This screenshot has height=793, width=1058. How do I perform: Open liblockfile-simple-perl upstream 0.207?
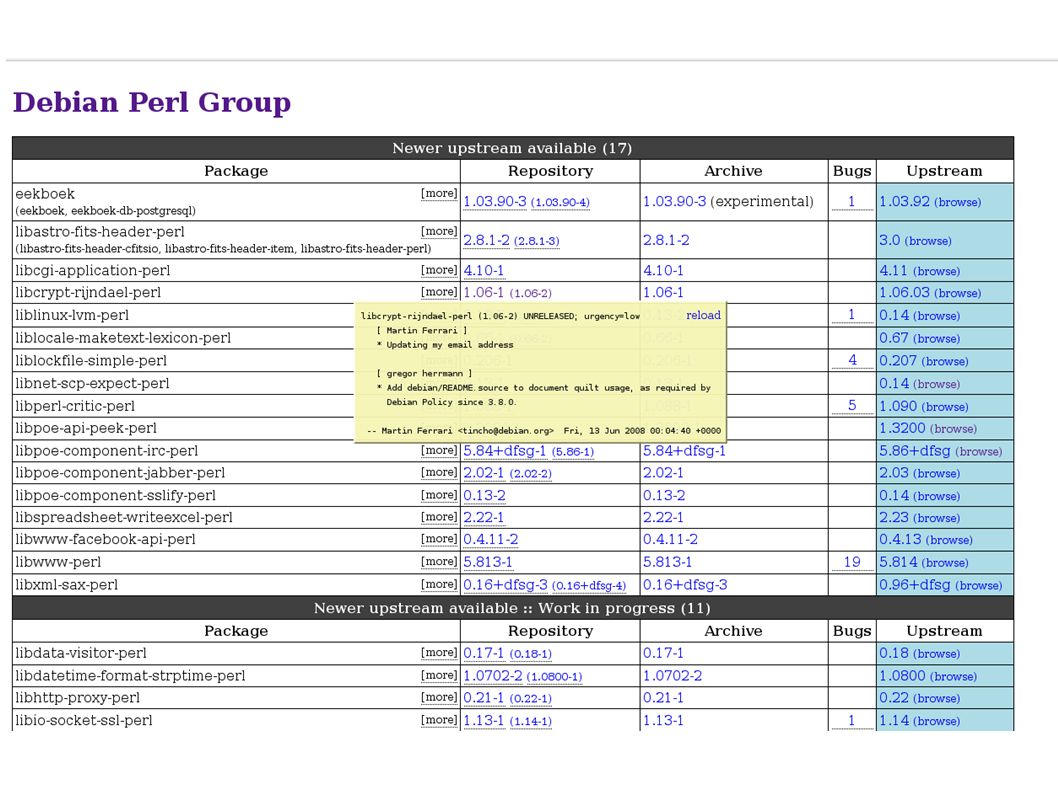coord(898,361)
